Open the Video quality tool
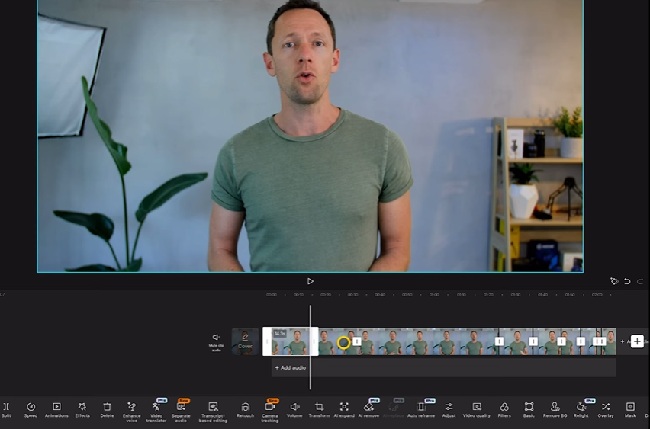 click(x=477, y=410)
